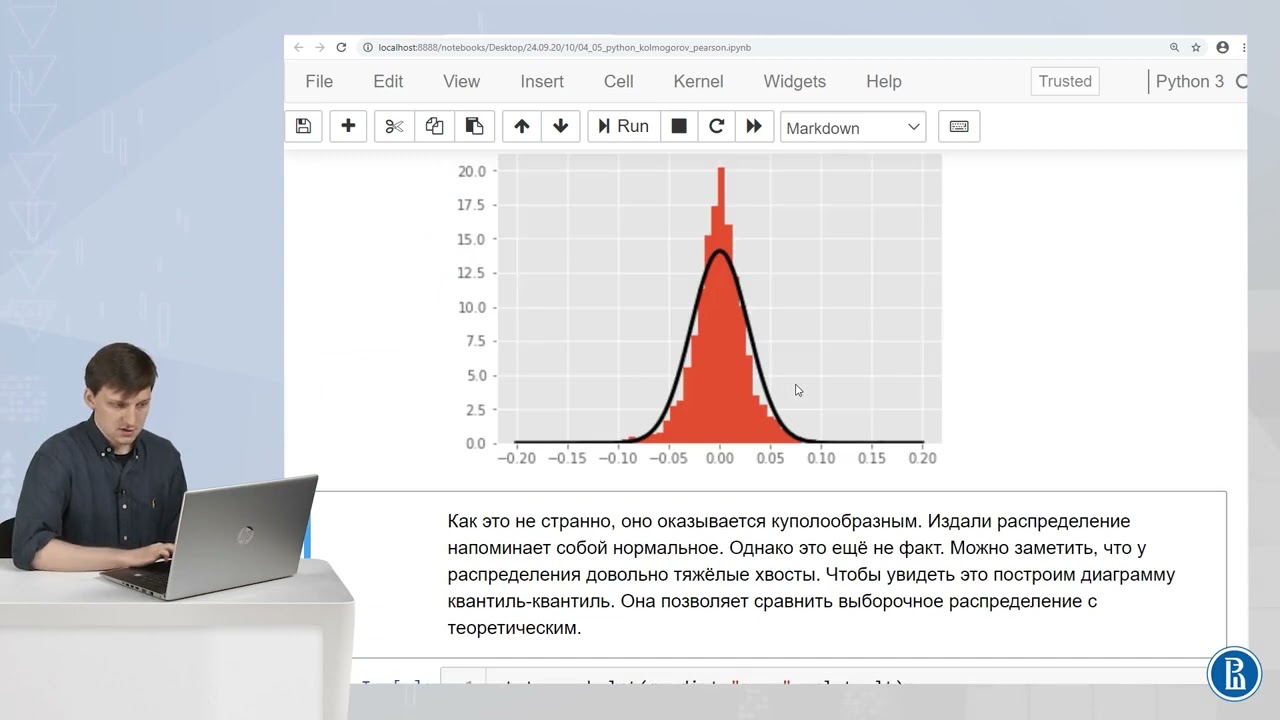Screen dimensions: 1280x720
Task: Restart the kernel with the circular arrow
Action: 716,126
